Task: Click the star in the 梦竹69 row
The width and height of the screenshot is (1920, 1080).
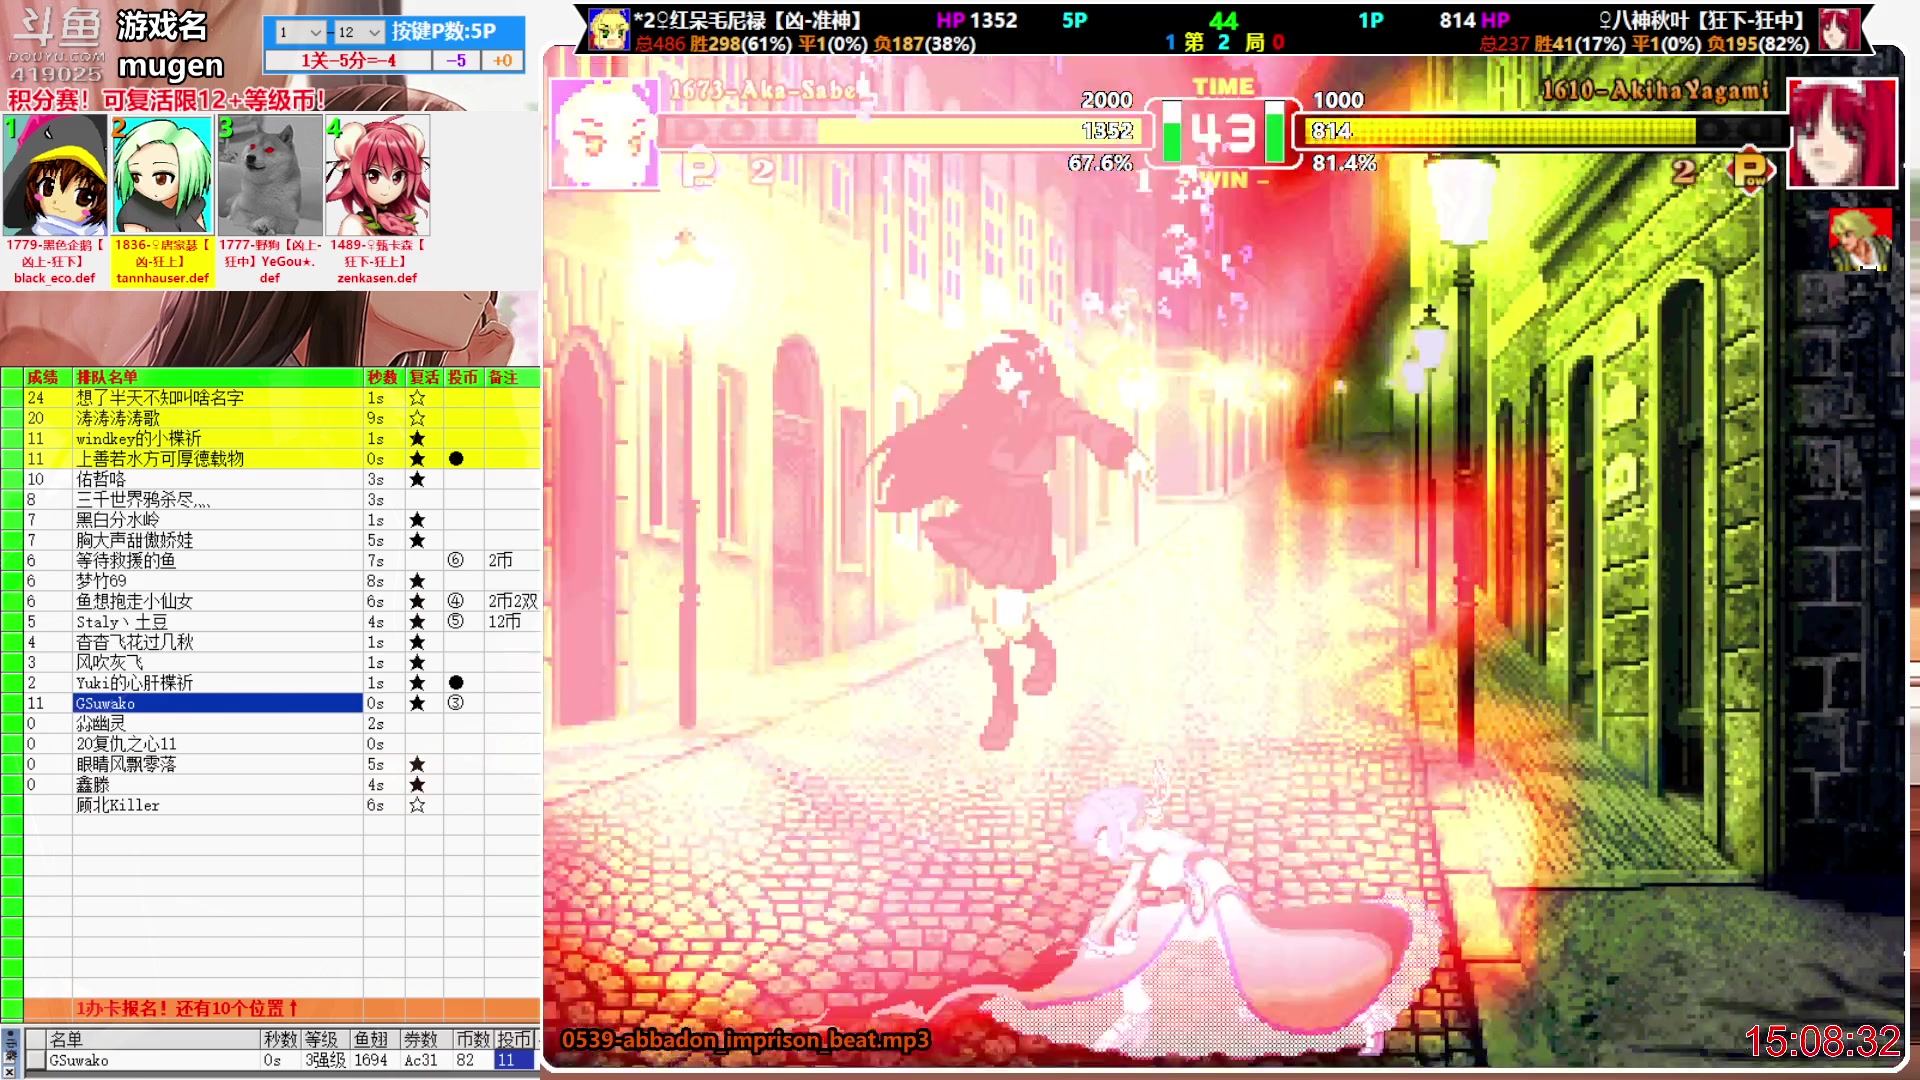Action: (x=417, y=581)
